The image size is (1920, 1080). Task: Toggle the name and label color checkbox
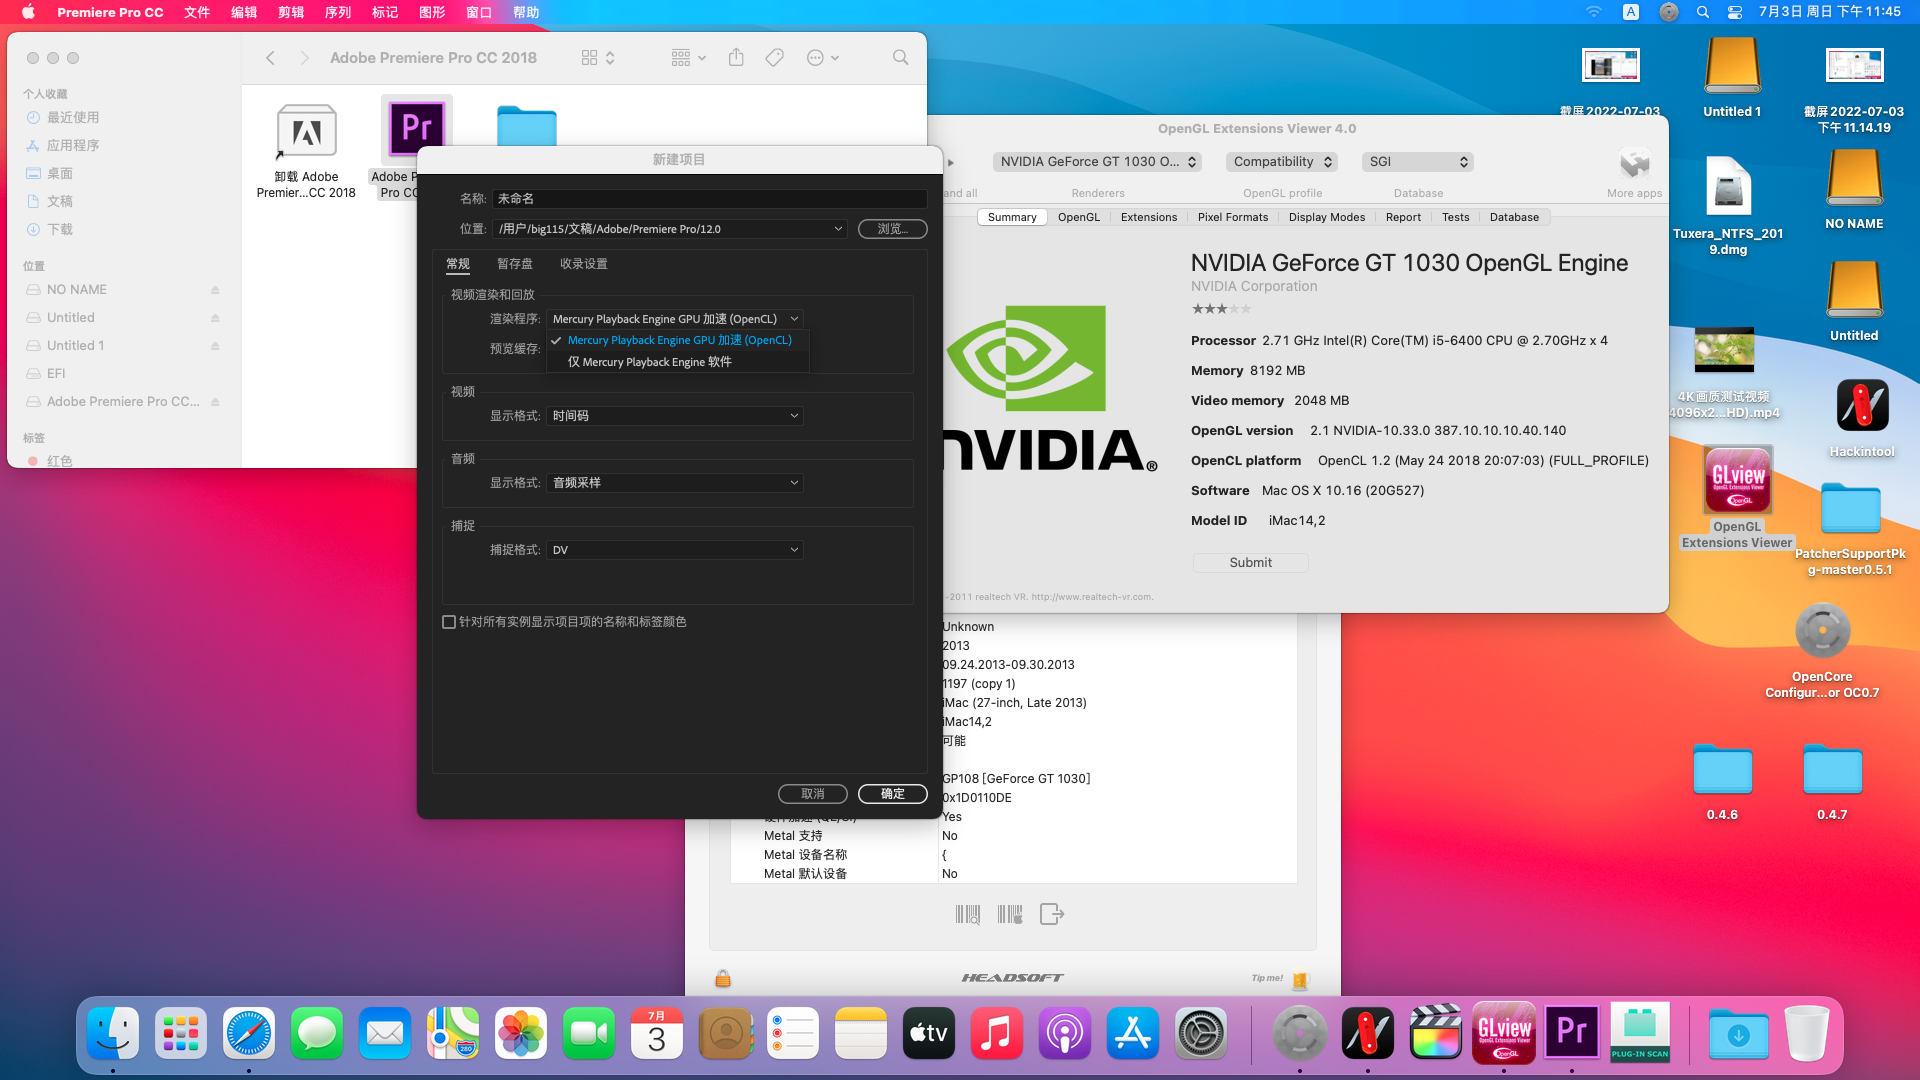449,622
